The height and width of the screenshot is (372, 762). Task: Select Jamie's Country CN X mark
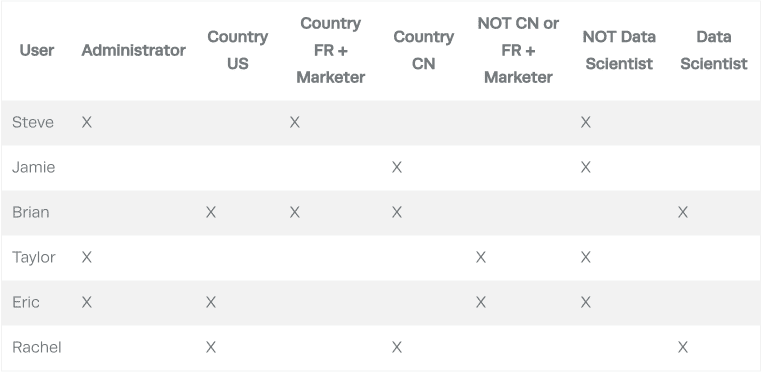click(x=397, y=167)
